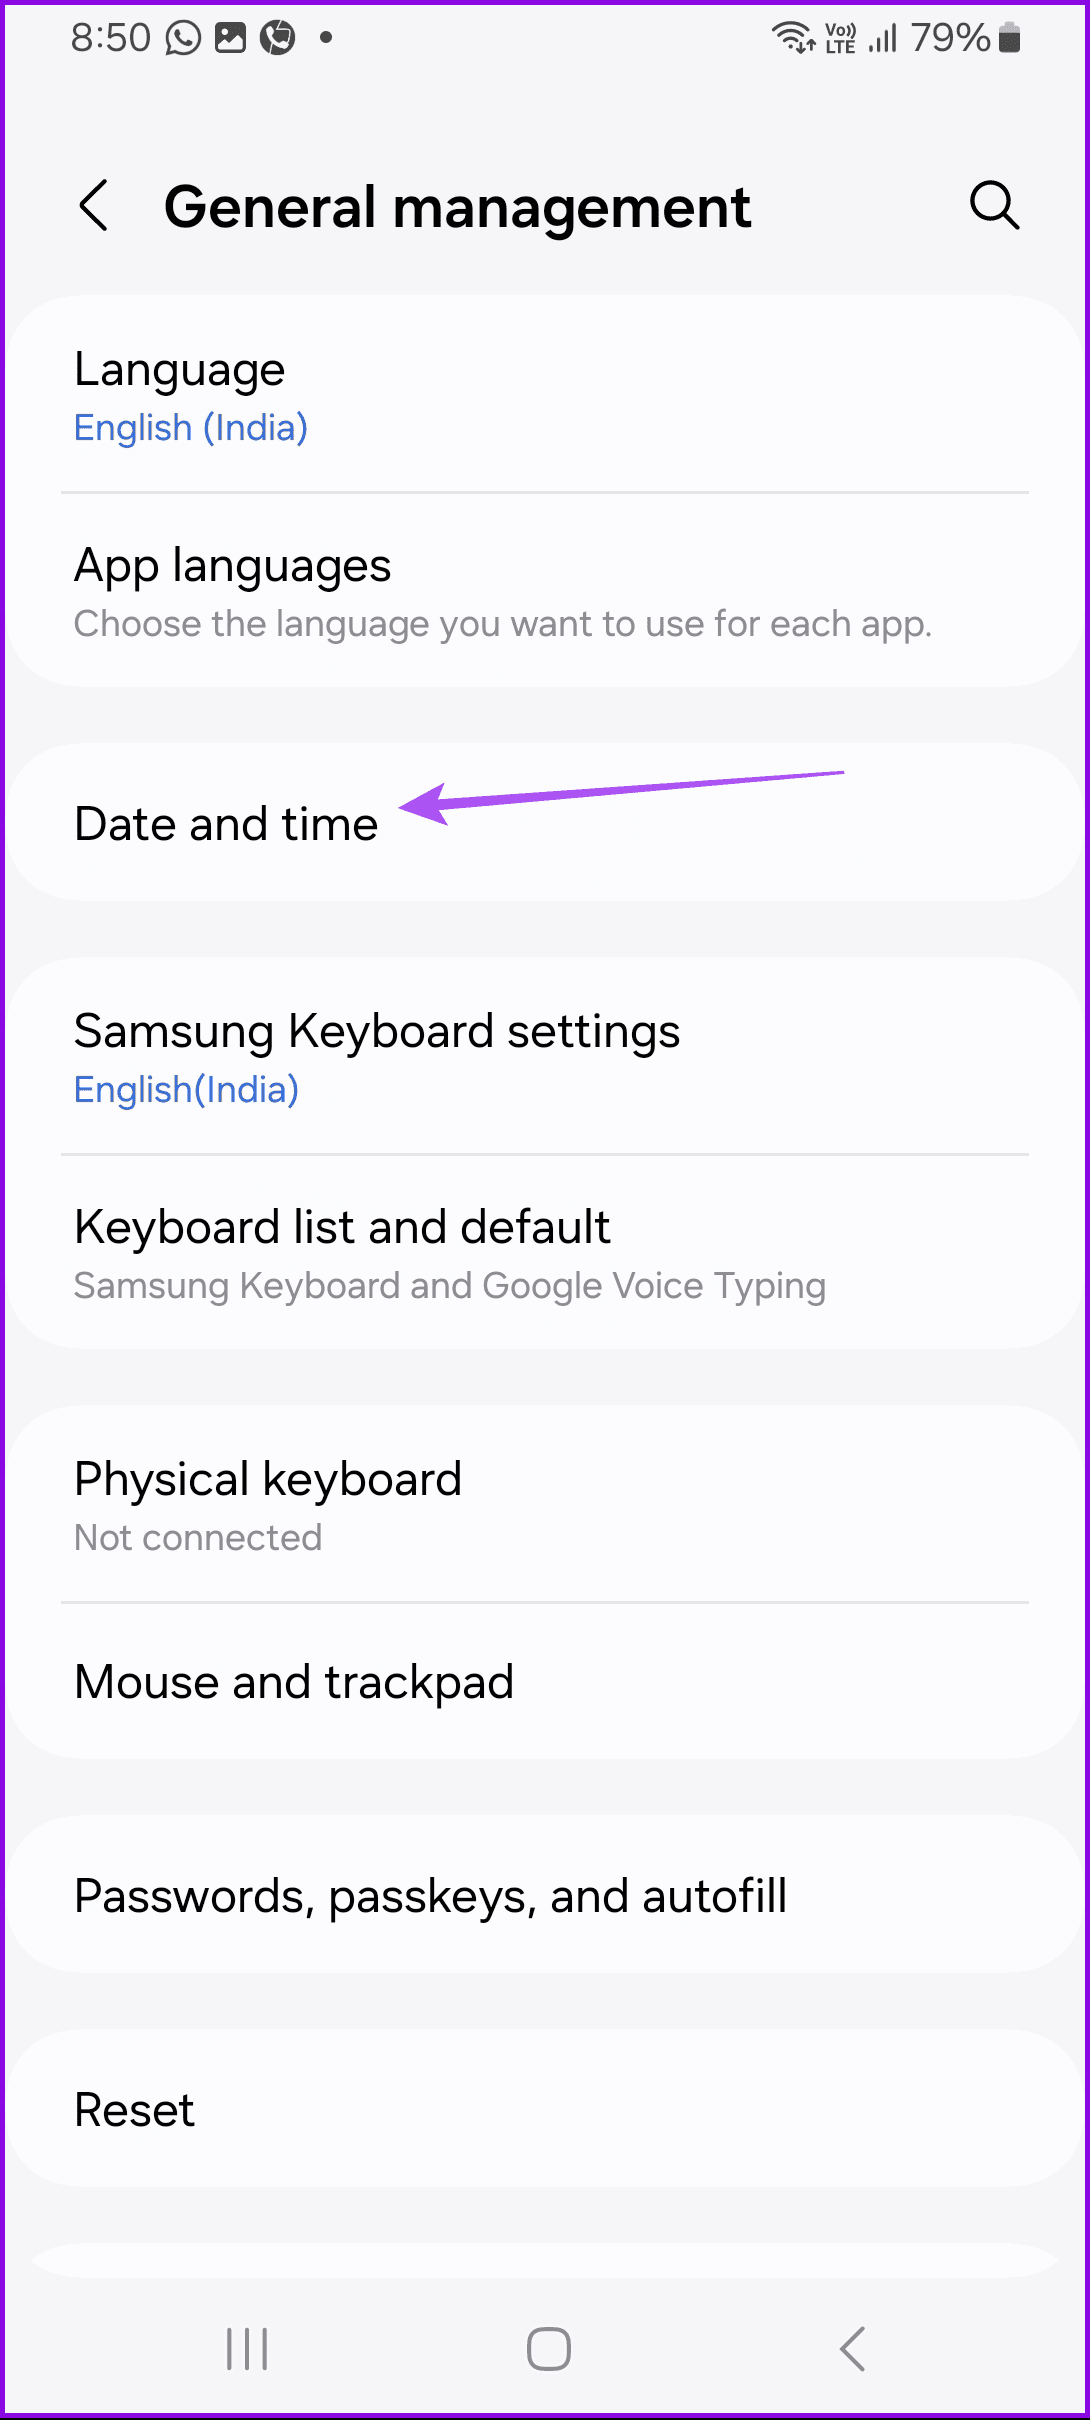Click the back arrow in General management header
The height and width of the screenshot is (2420, 1090).
[x=95, y=207]
